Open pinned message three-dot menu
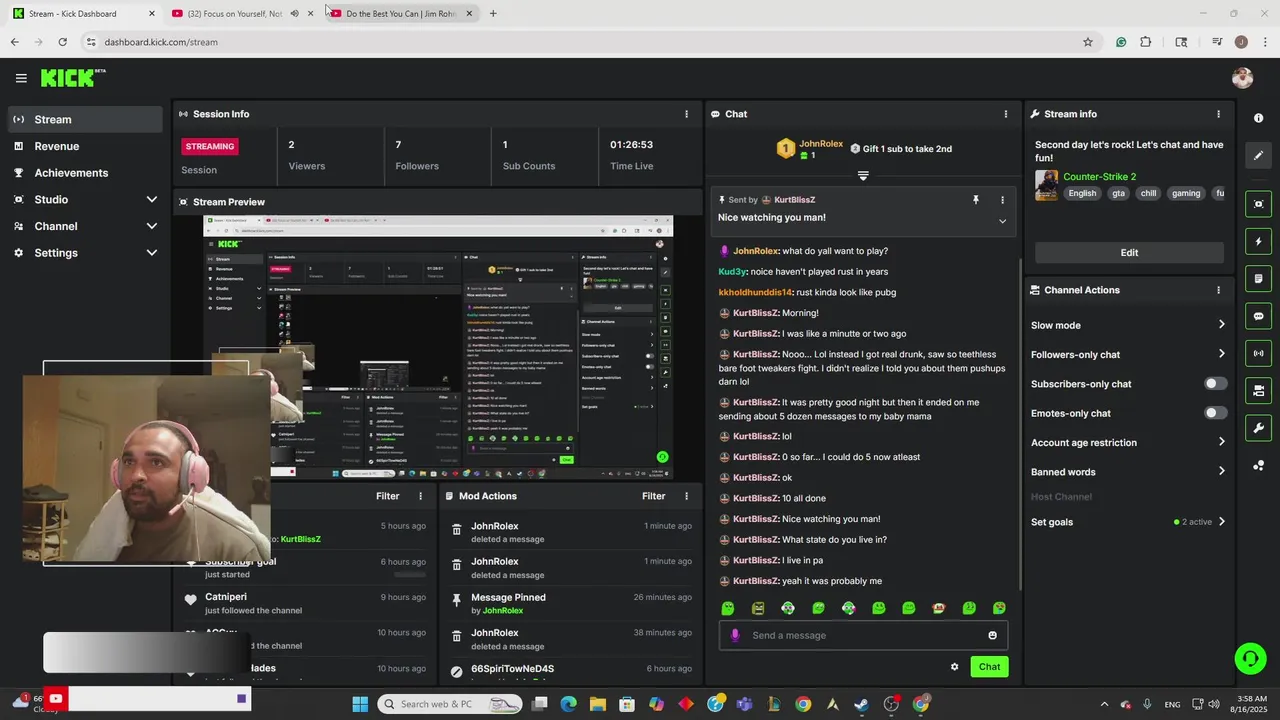Viewport: 1280px width, 720px height. click(x=1002, y=200)
